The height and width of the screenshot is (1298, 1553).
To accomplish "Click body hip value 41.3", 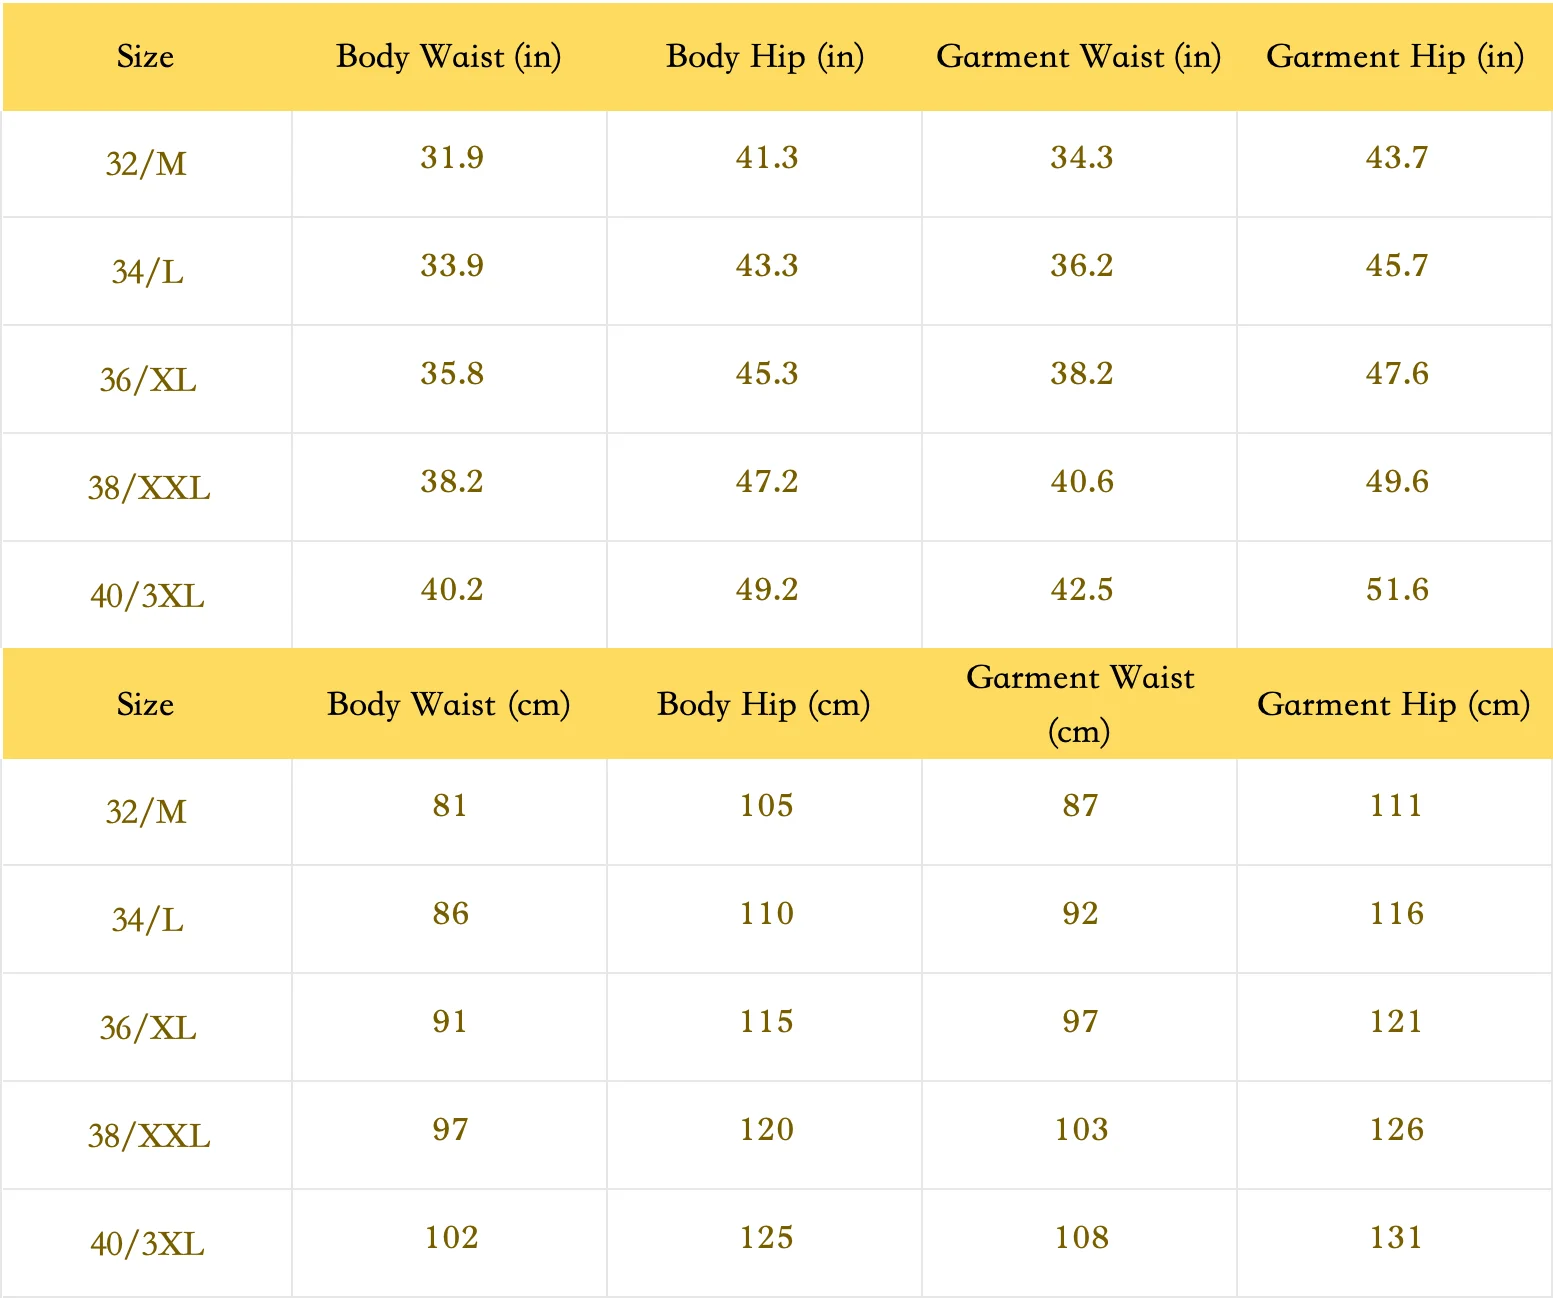I will tap(767, 158).
